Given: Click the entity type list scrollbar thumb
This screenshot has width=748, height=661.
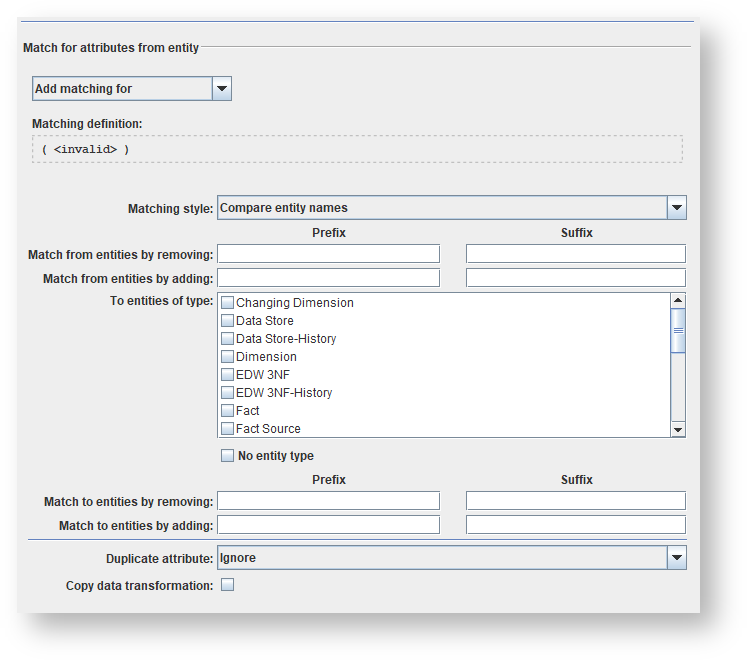Looking at the screenshot, I should click(x=678, y=330).
